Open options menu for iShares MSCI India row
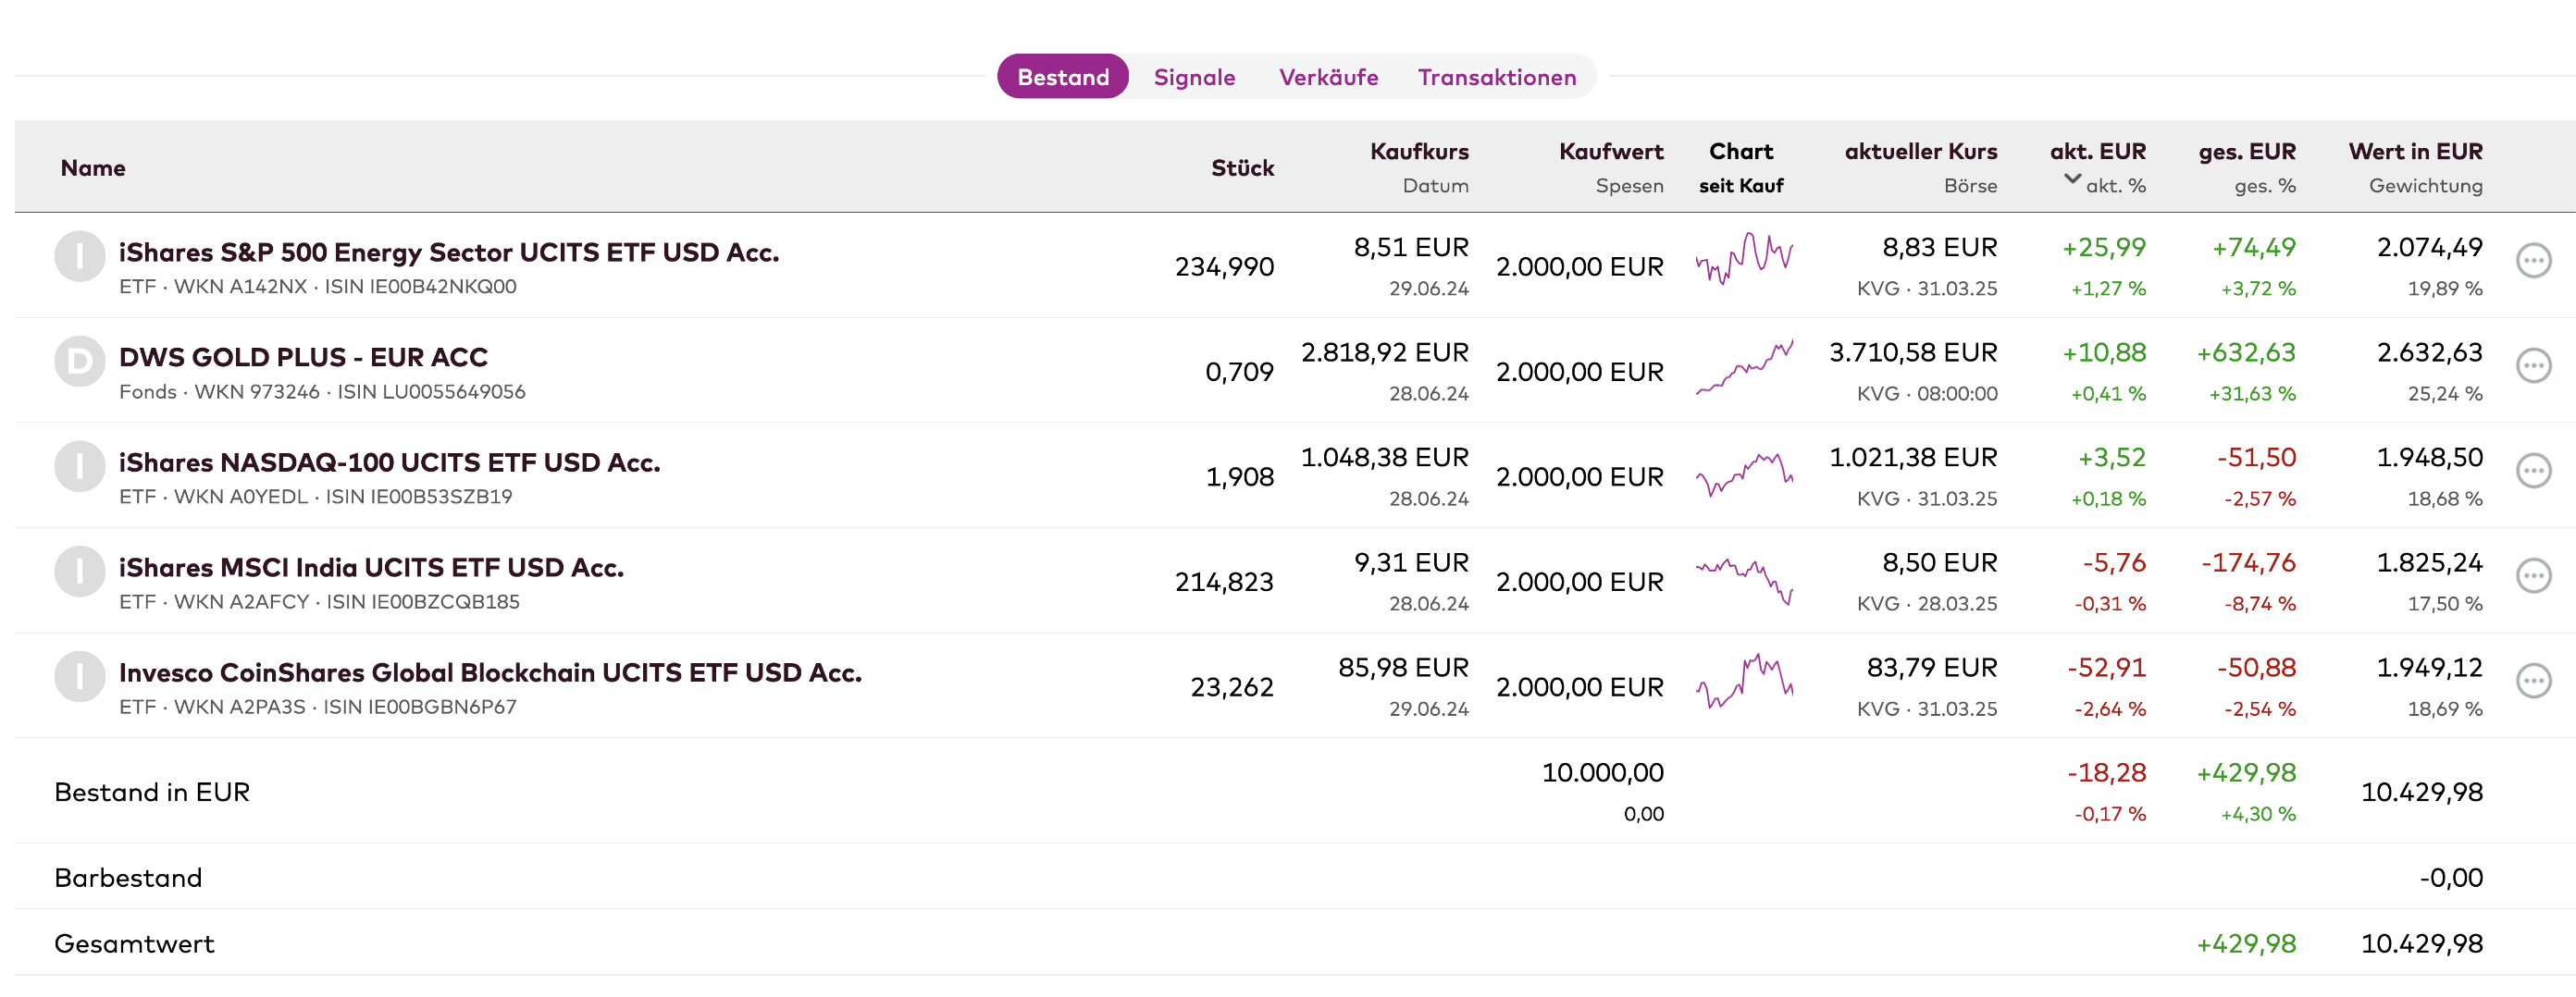This screenshot has height=997, width=2576. (2533, 577)
